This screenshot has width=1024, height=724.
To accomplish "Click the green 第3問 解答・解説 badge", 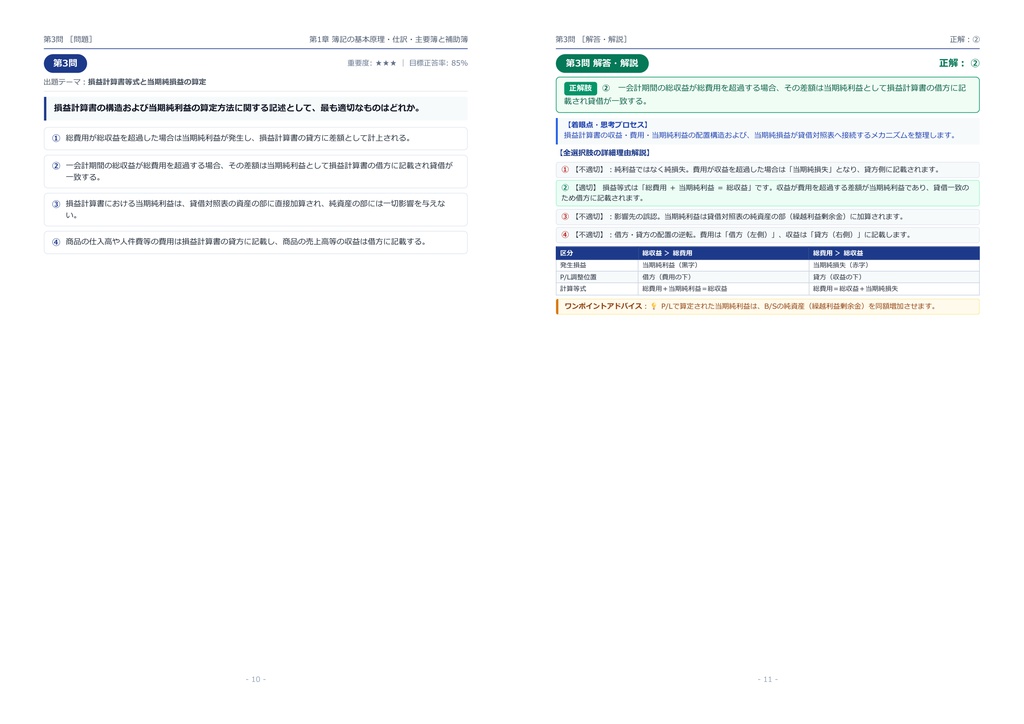I will point(601,63).
